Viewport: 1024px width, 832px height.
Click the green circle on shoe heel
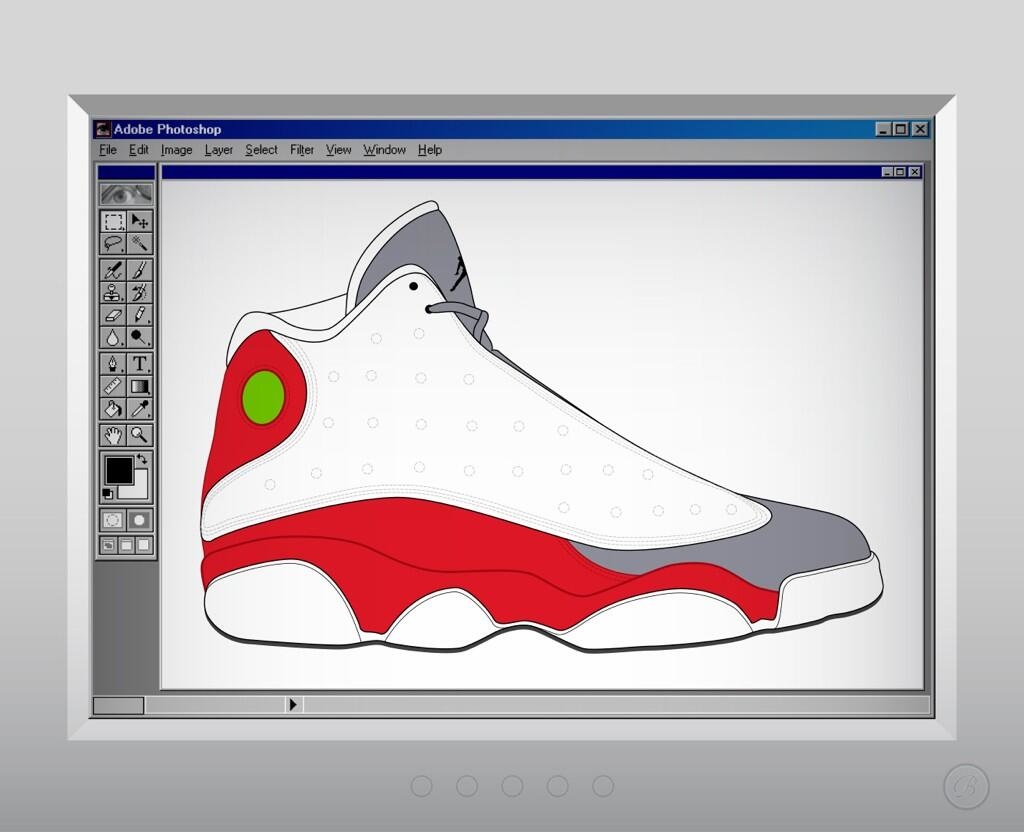click(x=263, y=397)
